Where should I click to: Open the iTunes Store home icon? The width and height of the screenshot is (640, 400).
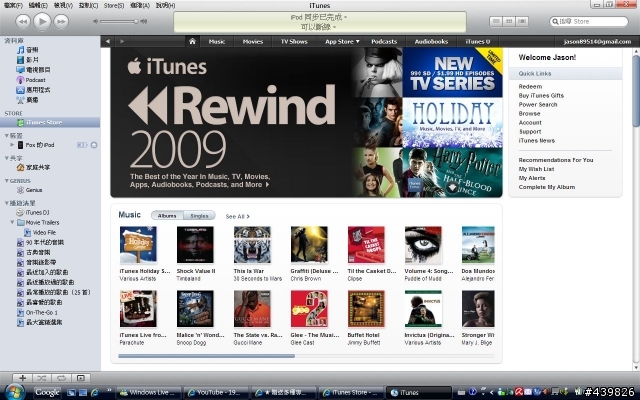click(x=192, y=41)
